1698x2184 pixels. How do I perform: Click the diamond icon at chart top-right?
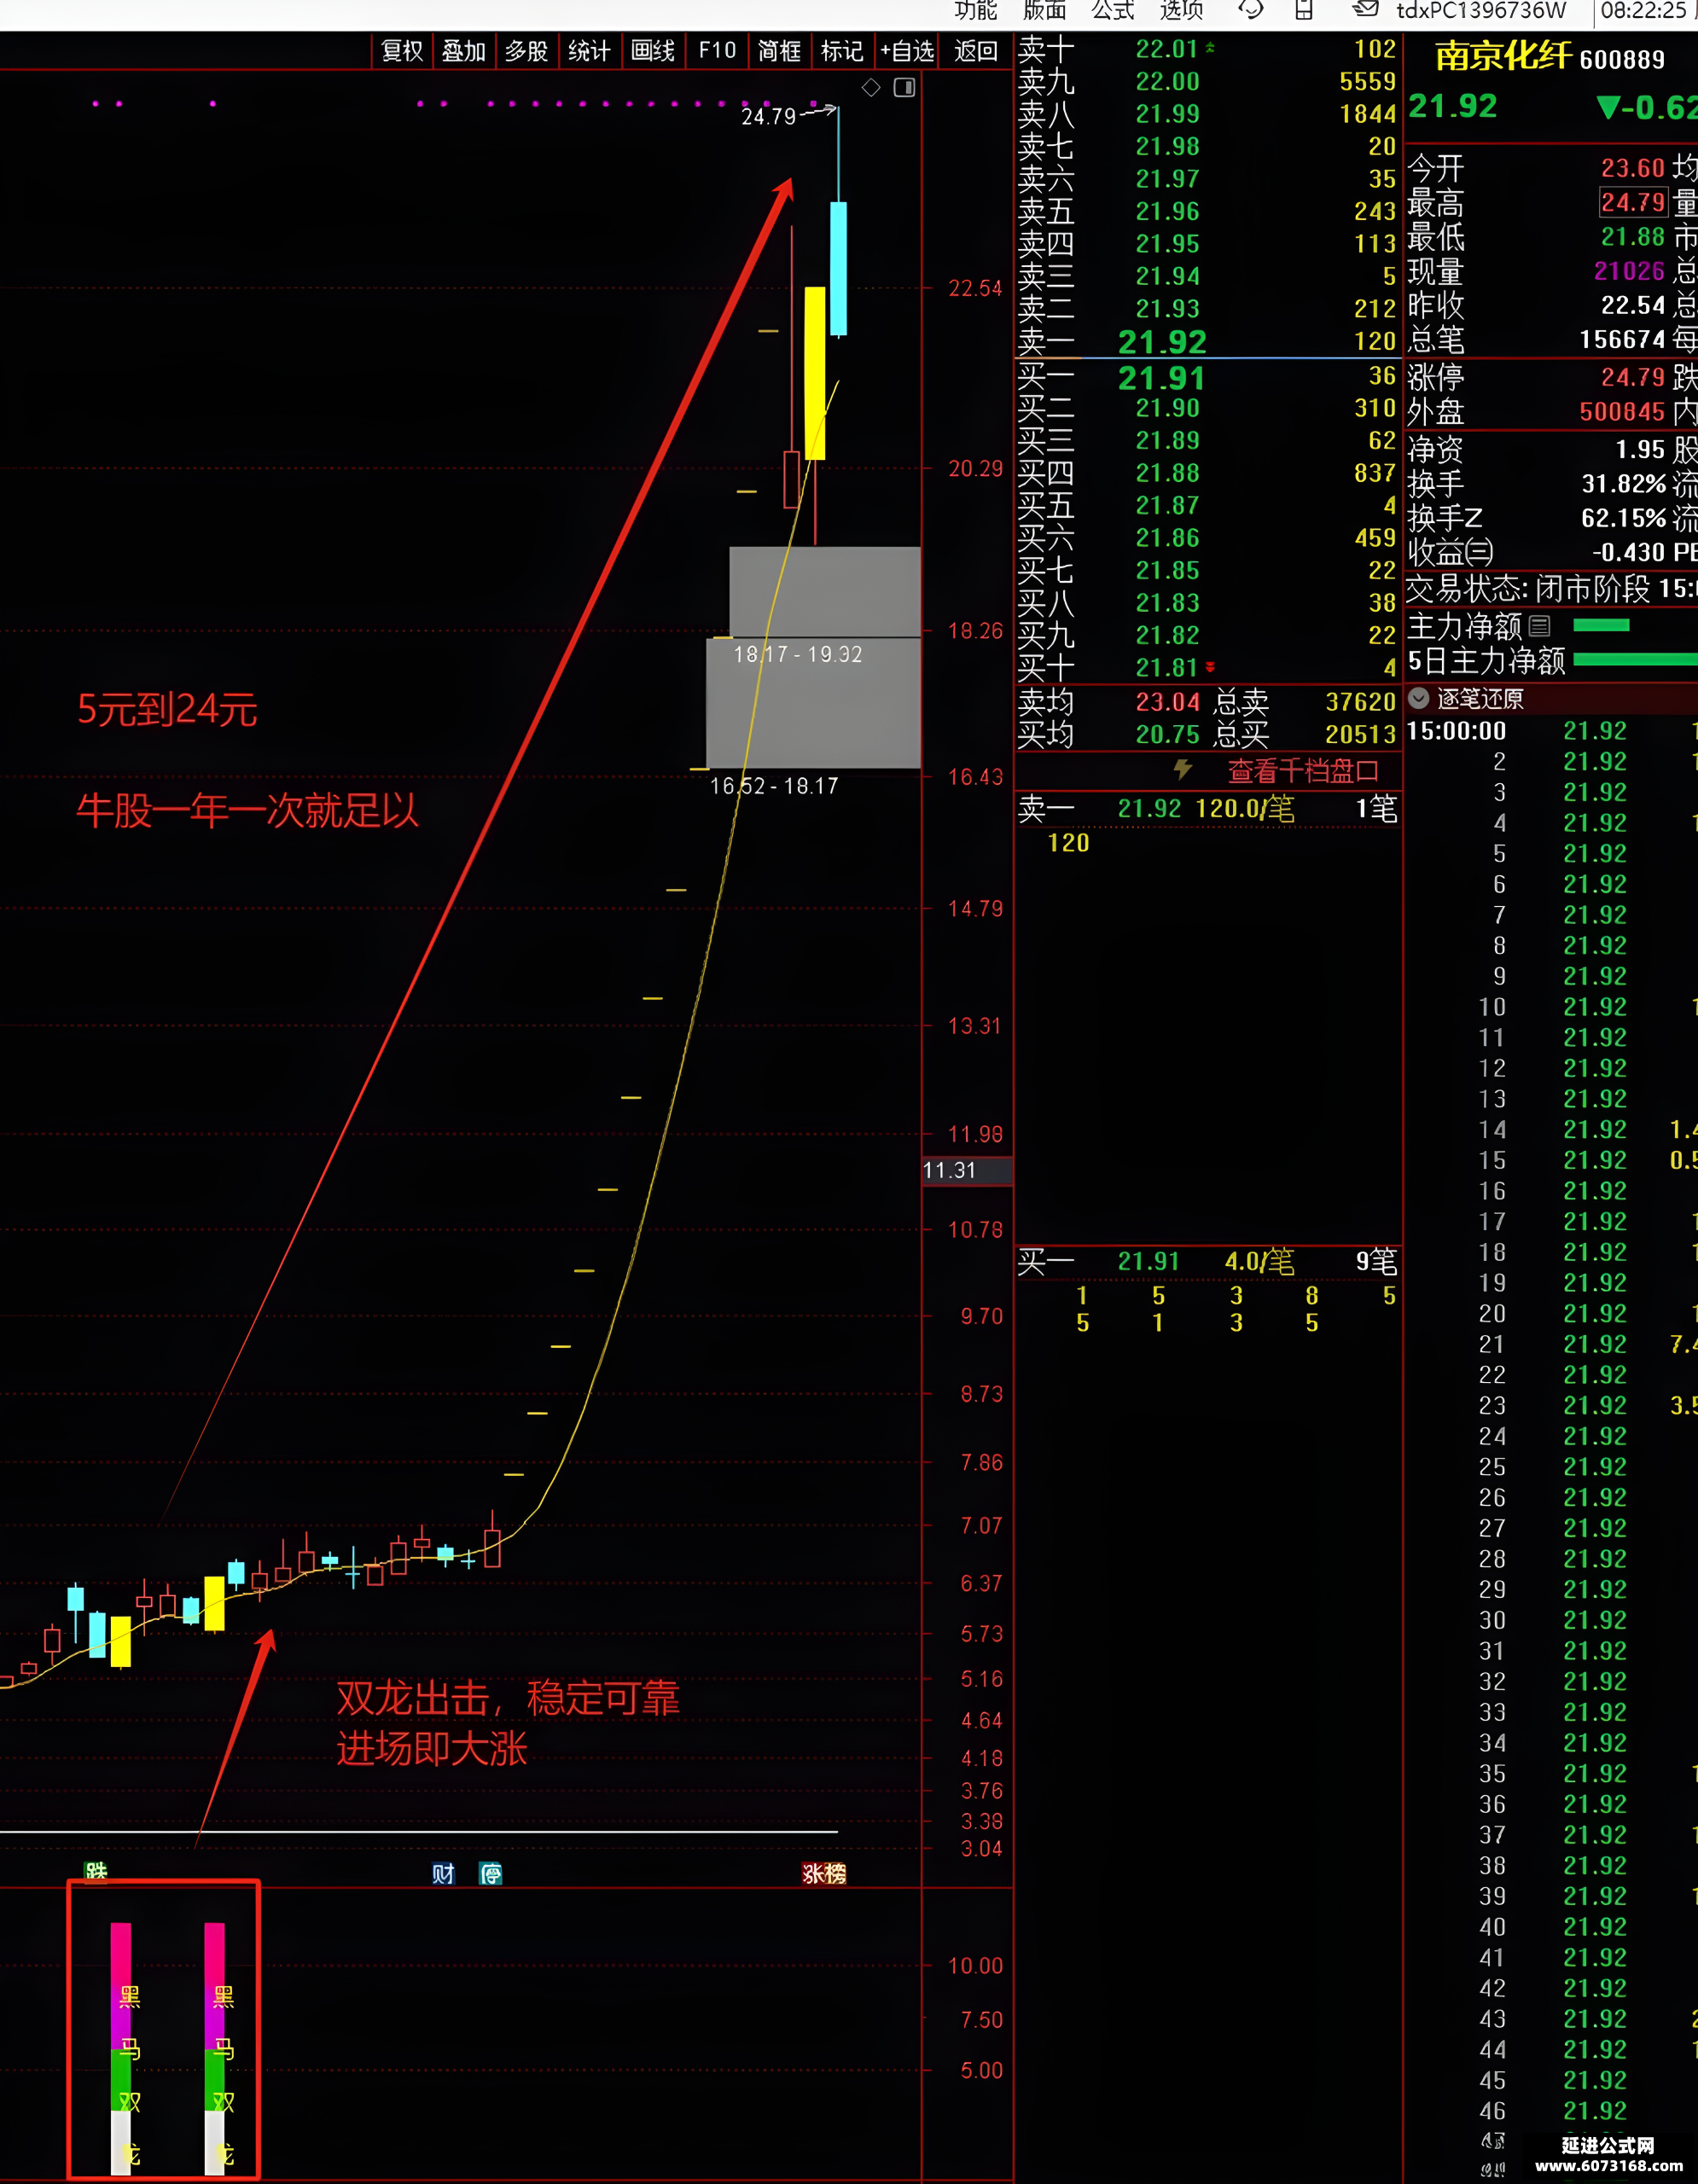(871, 88)
